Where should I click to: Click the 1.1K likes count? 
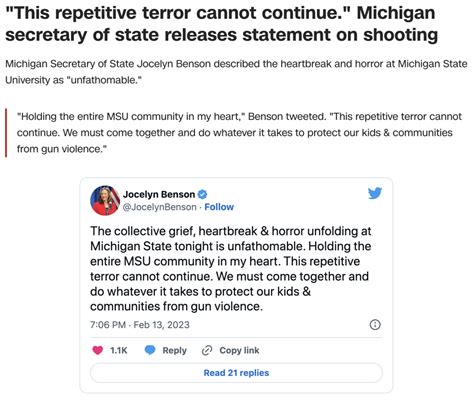119,350
